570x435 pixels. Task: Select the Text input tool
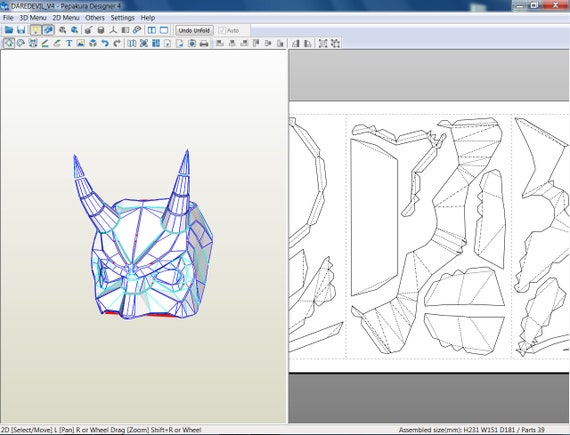[x=69, y=43]
